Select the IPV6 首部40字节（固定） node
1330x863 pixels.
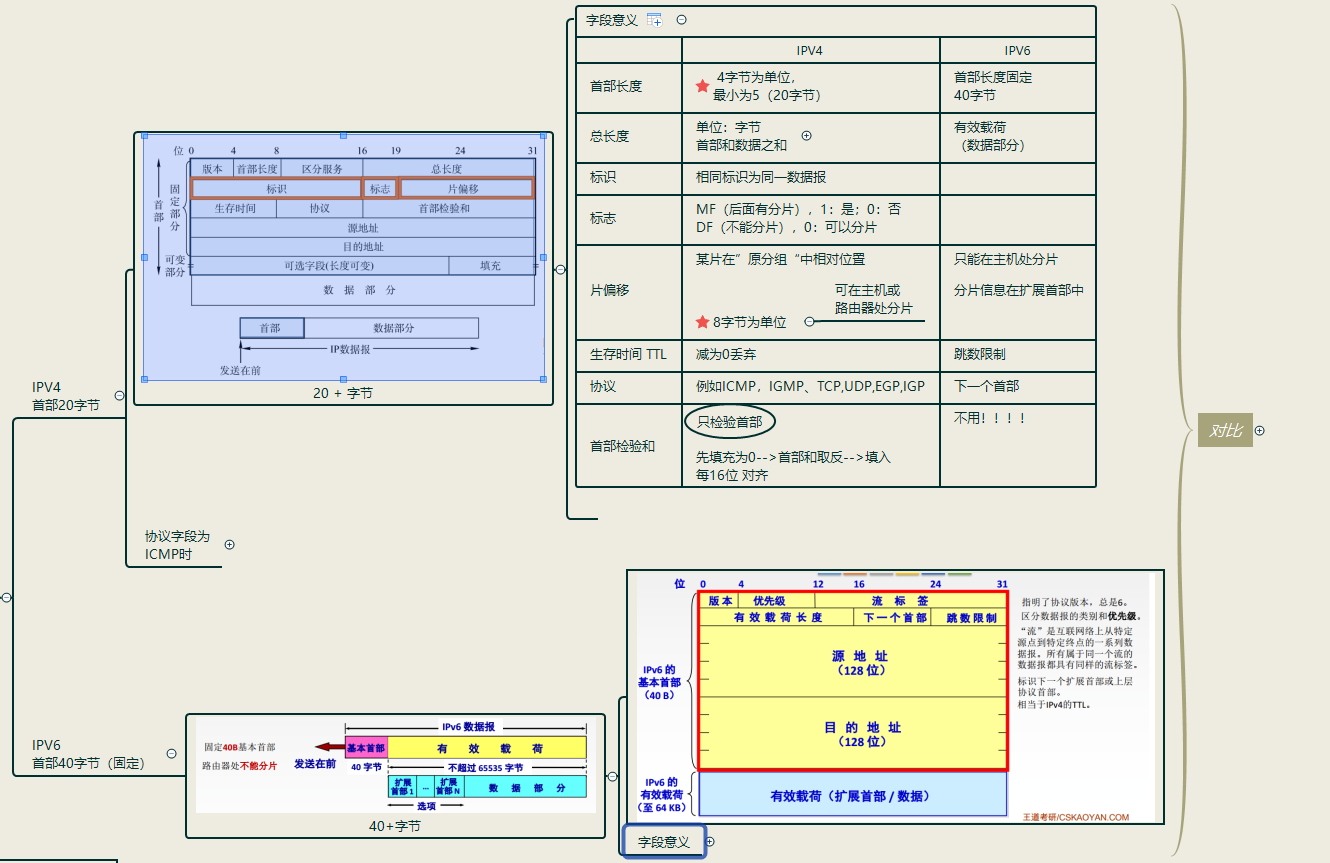coord(88,754)
